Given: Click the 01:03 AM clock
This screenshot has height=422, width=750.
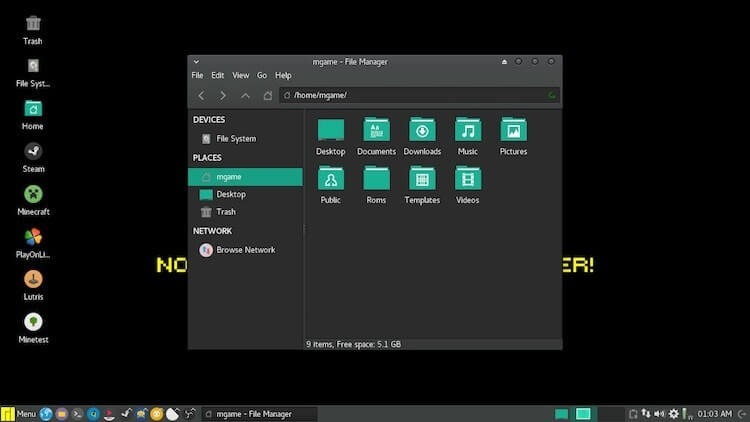Looking at the screenshot, I should point(715,414).
